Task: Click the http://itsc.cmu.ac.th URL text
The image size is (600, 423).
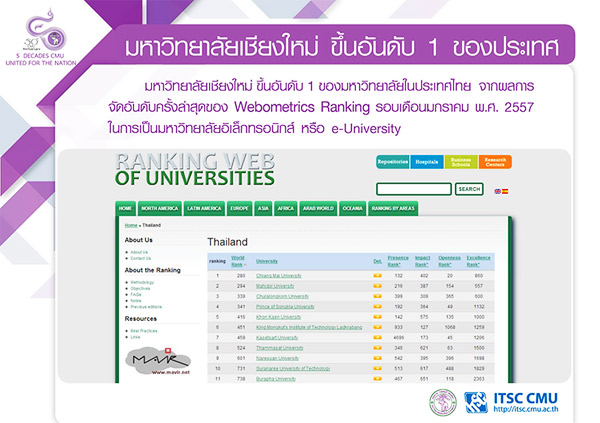Action: click(526, 409)
